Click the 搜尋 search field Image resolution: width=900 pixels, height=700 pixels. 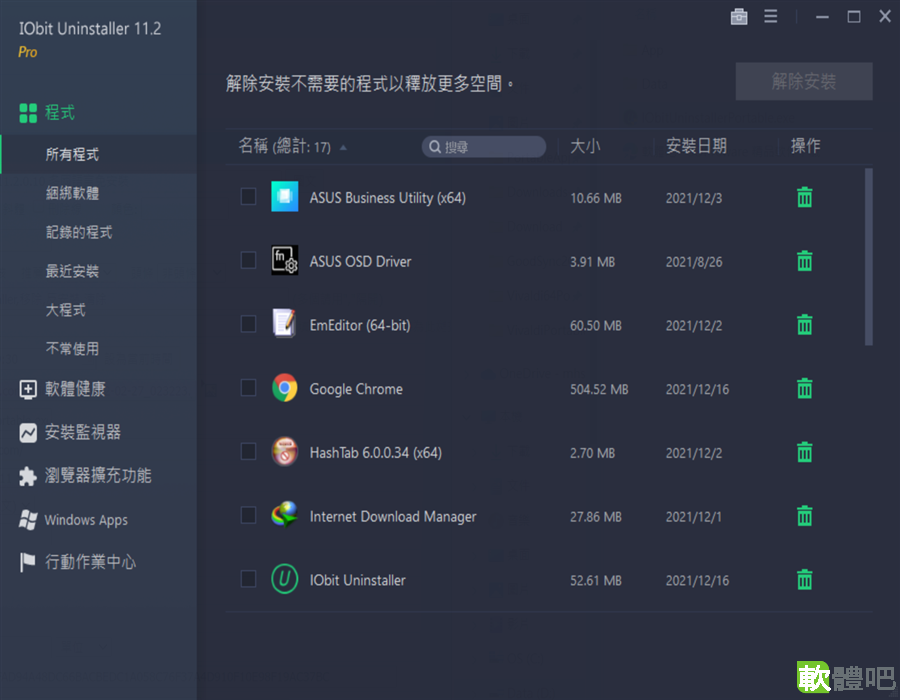click(484, 147)
